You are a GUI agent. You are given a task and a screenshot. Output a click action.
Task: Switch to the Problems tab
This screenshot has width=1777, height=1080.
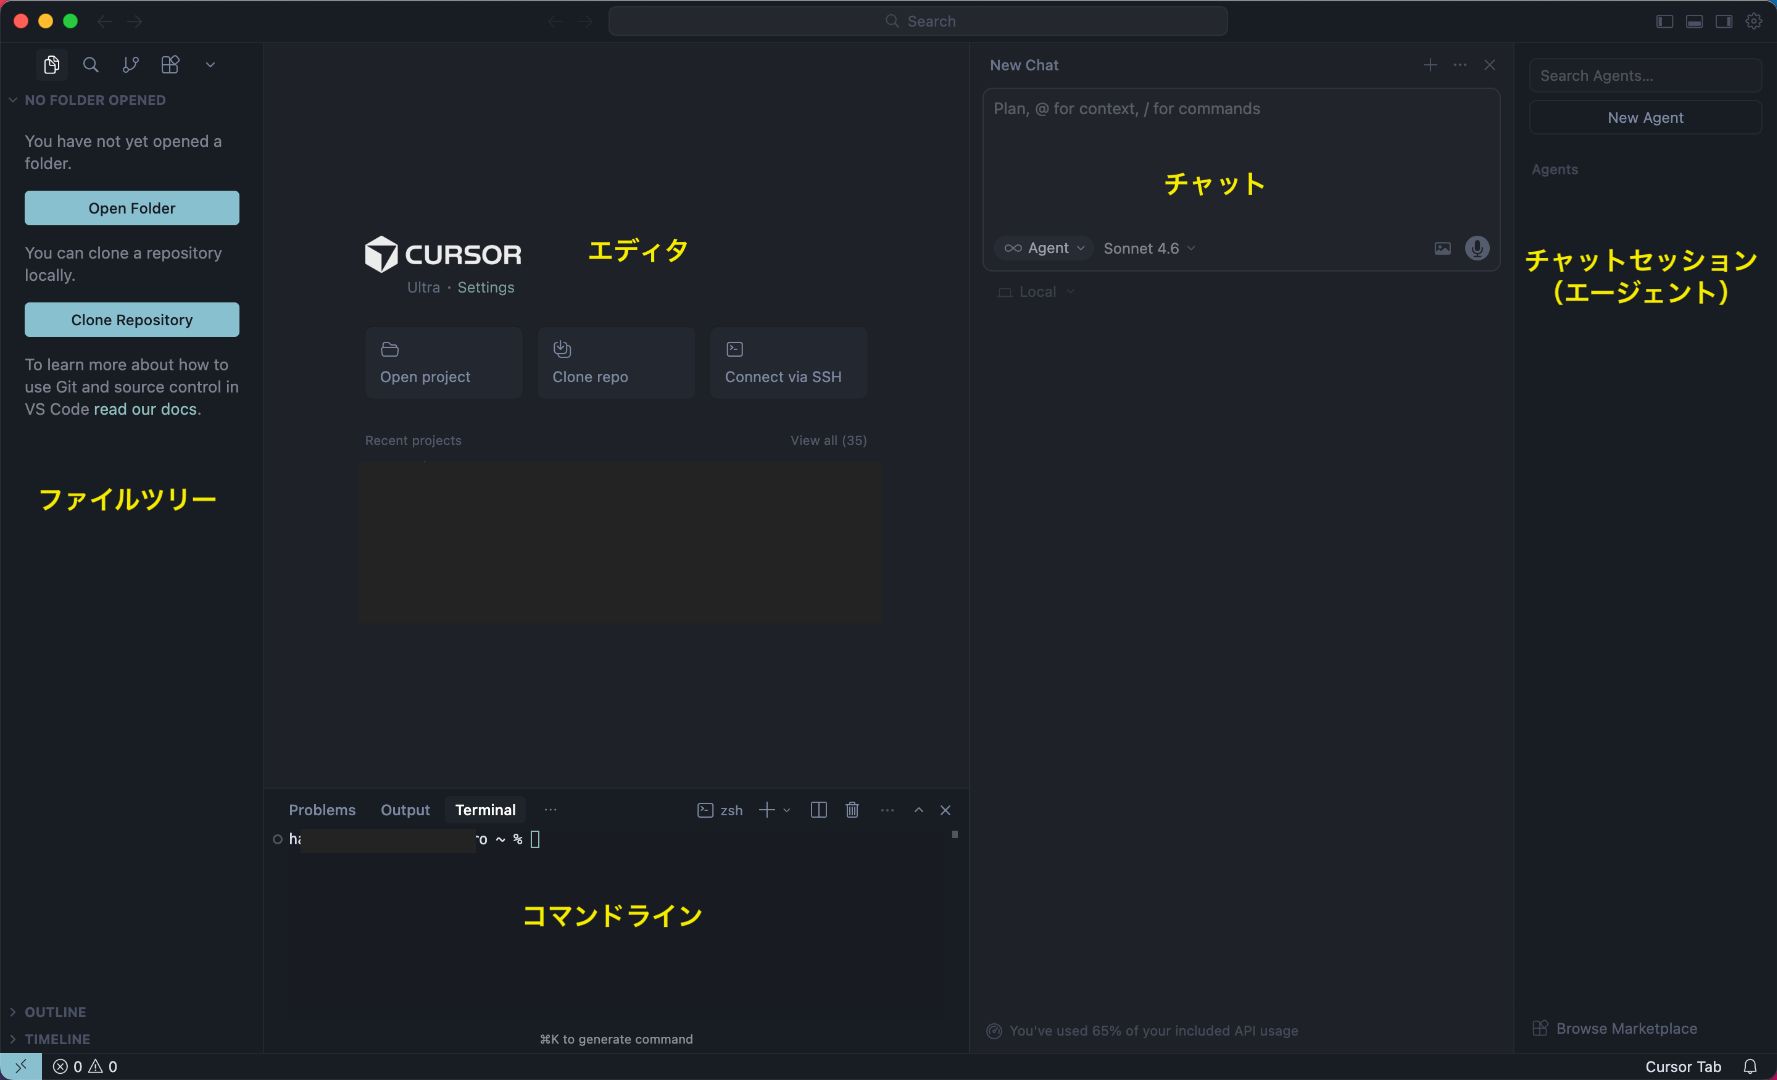[x=322, y=810]
